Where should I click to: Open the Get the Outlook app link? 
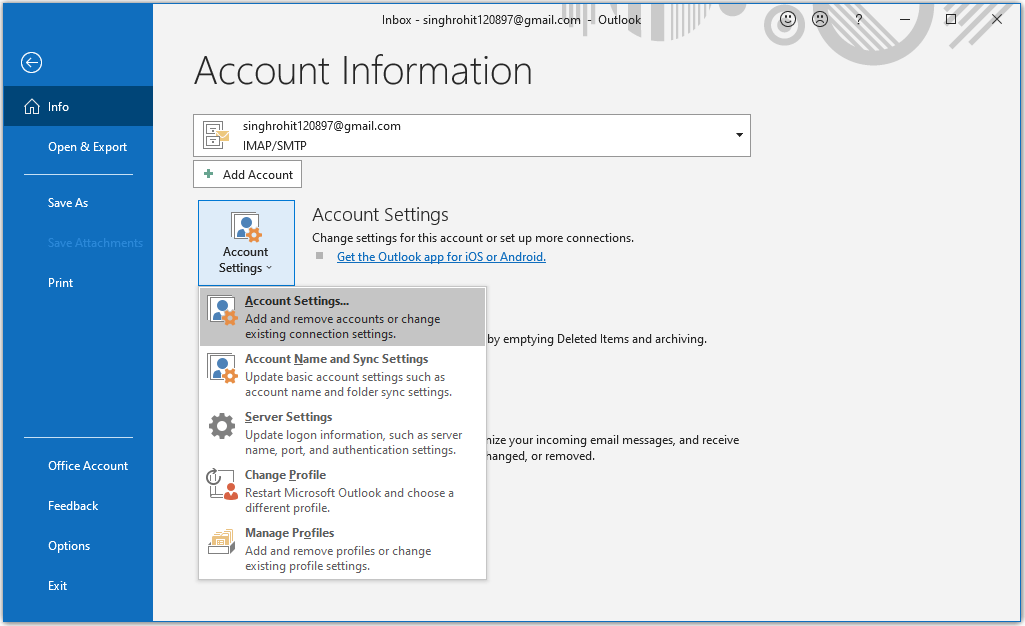(441, 256)
